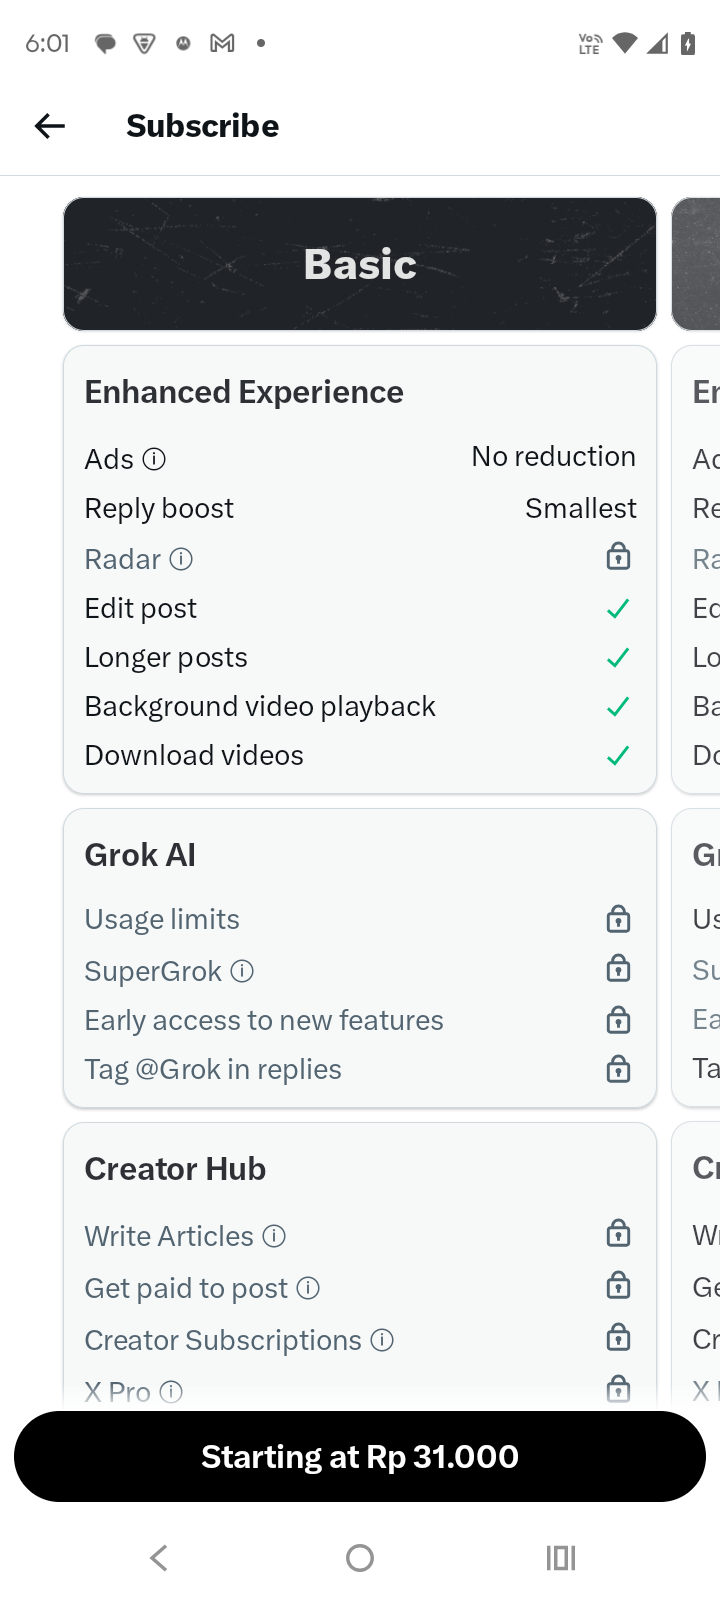
Task: Tap the back arrow beside Subscribe
Action: [49, 126]
